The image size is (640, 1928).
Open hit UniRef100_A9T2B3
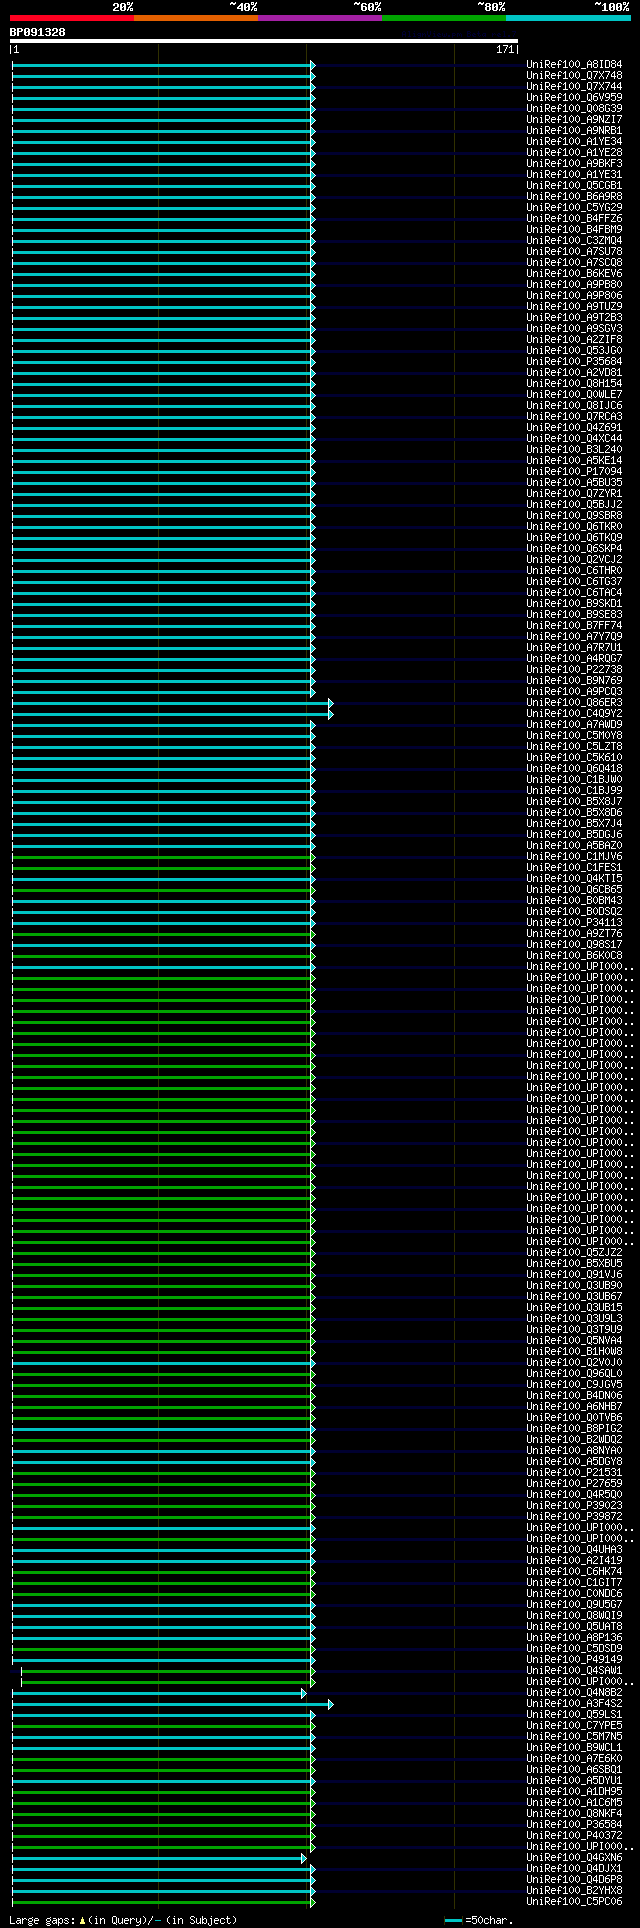[574, 317]
